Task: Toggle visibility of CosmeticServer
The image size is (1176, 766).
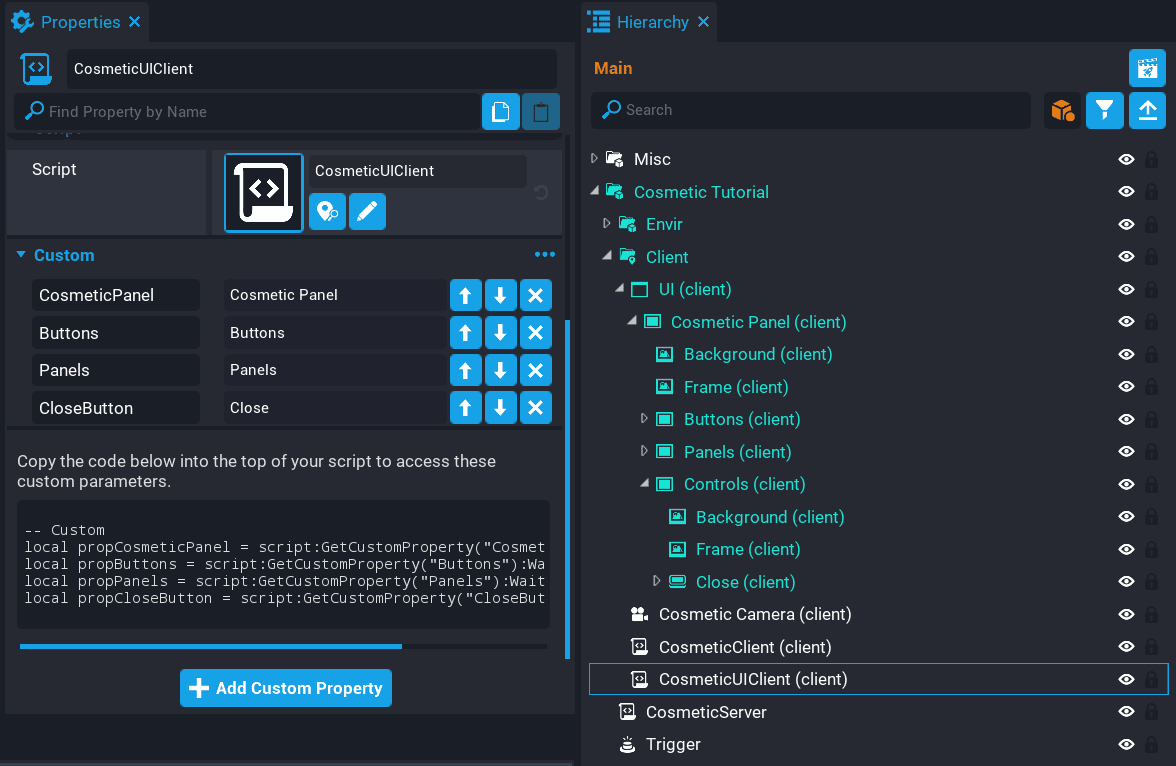Action: (x=1126, y=711)
